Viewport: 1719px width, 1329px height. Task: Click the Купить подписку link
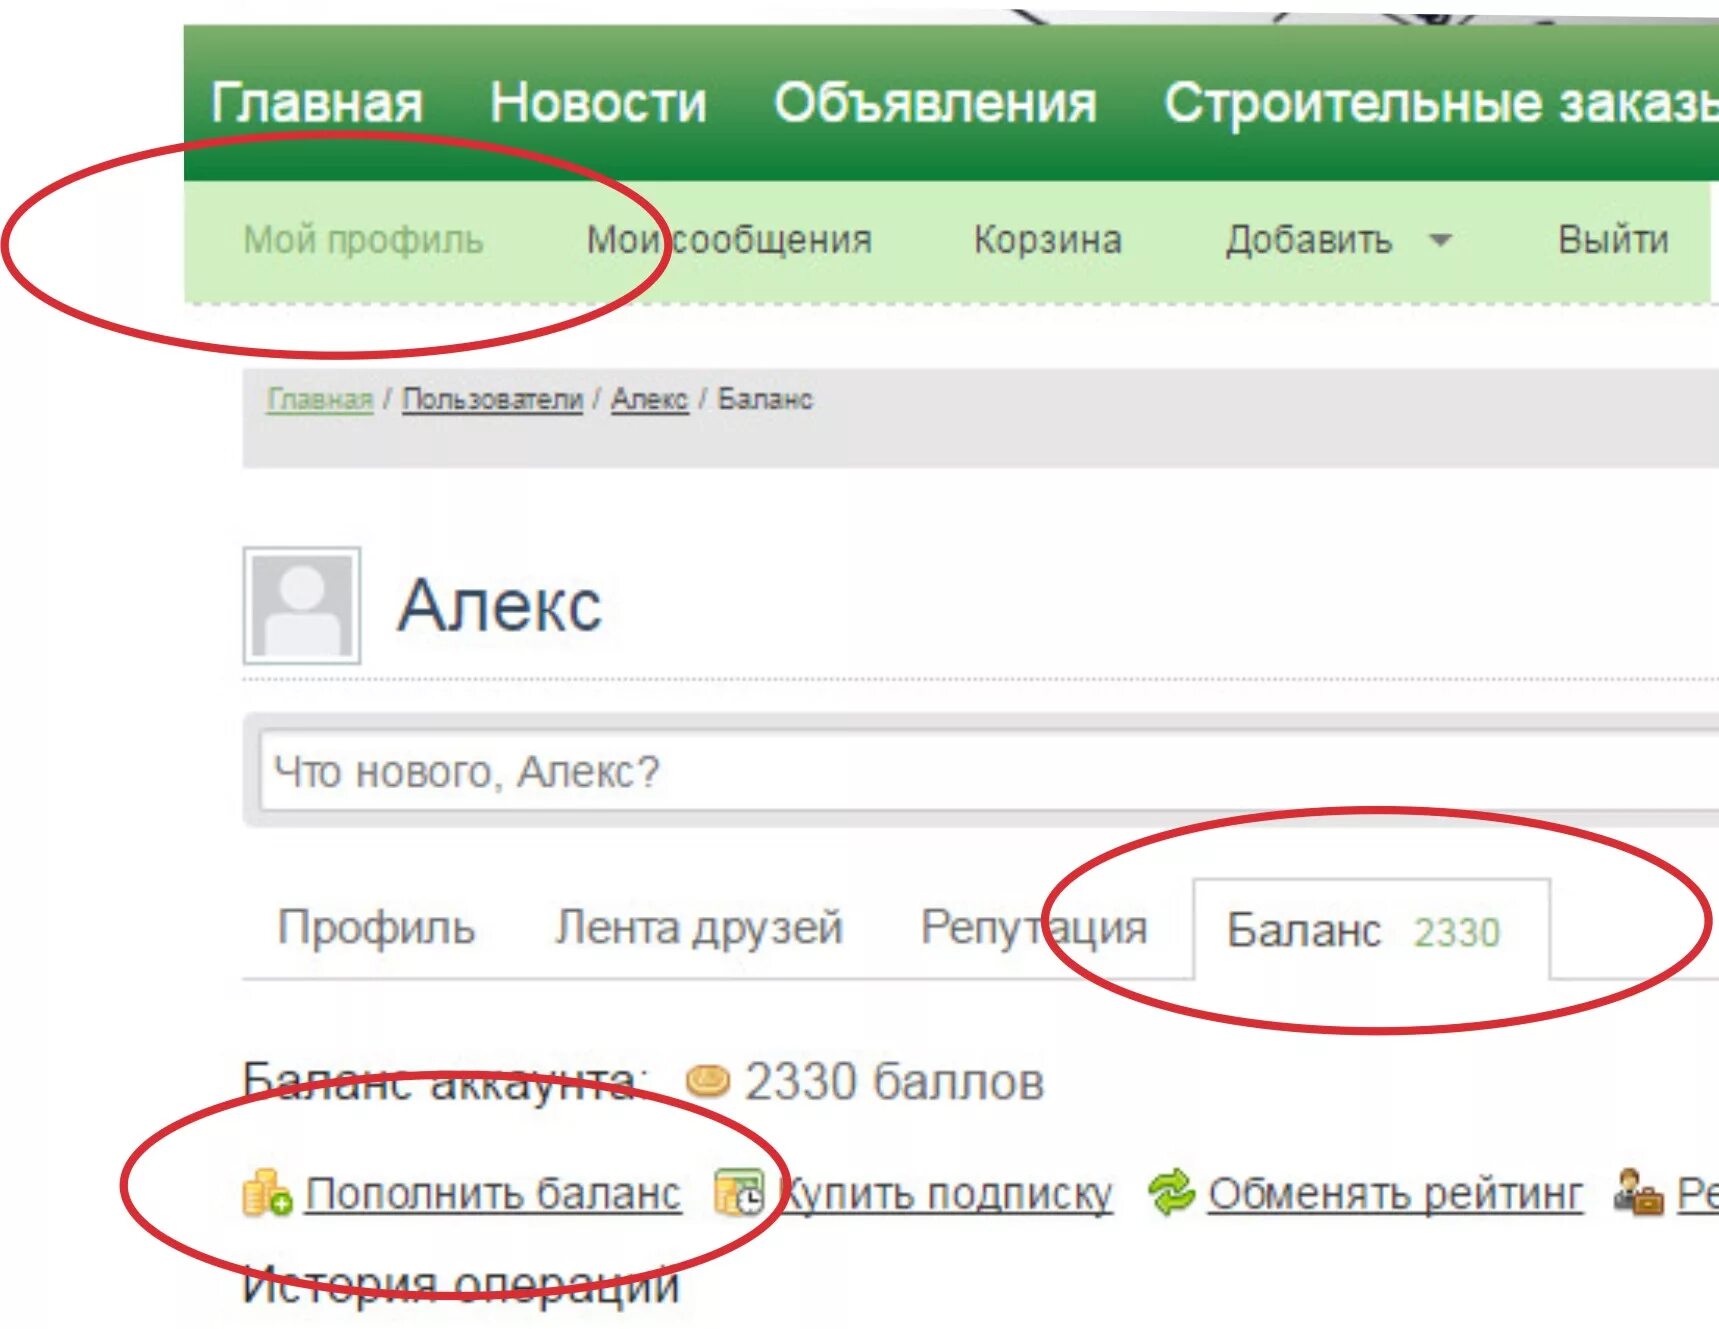tap(945, 1193)
